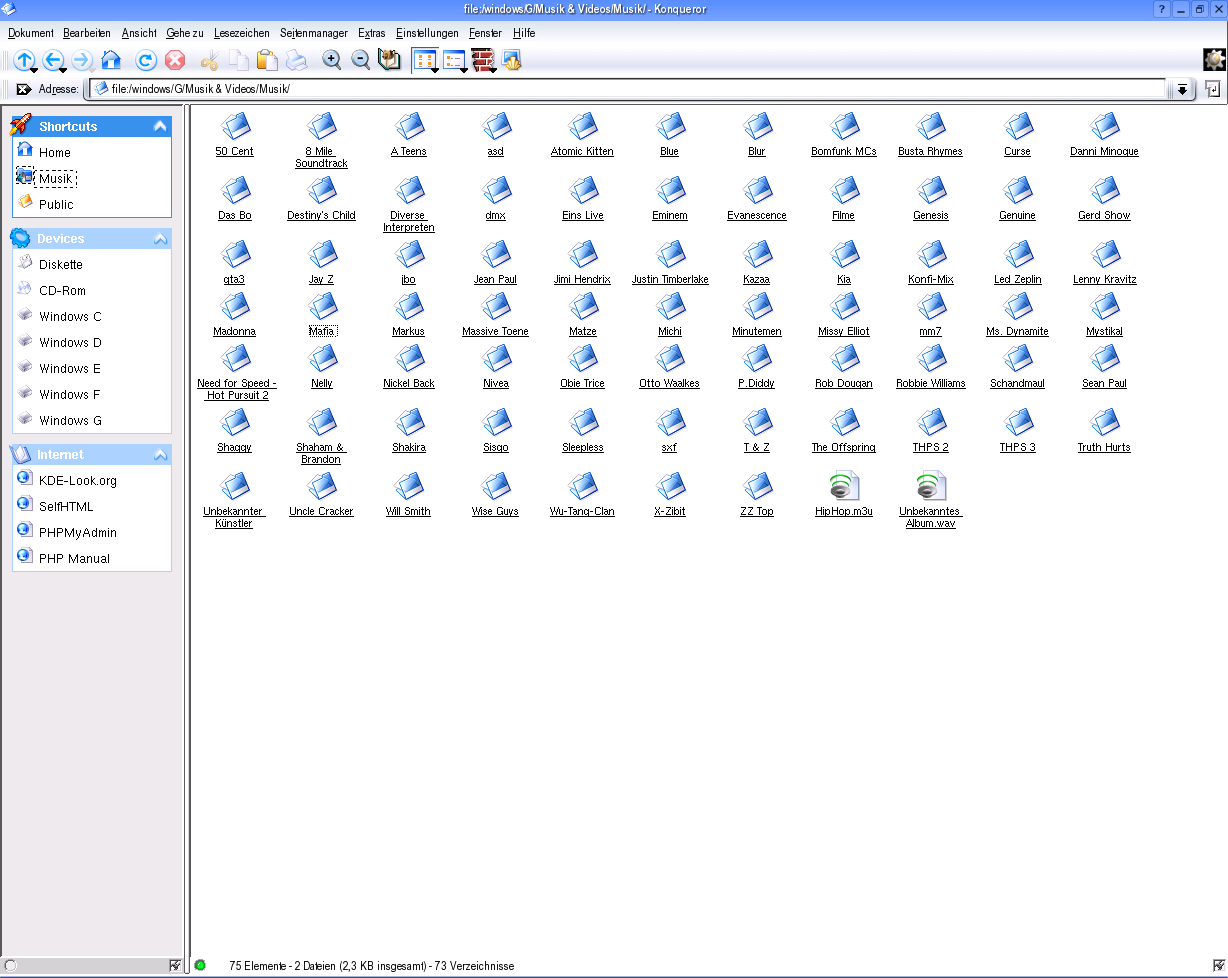Zoom out on the file icons
The image size is (1228, 978).
click(x=361, y=60)
